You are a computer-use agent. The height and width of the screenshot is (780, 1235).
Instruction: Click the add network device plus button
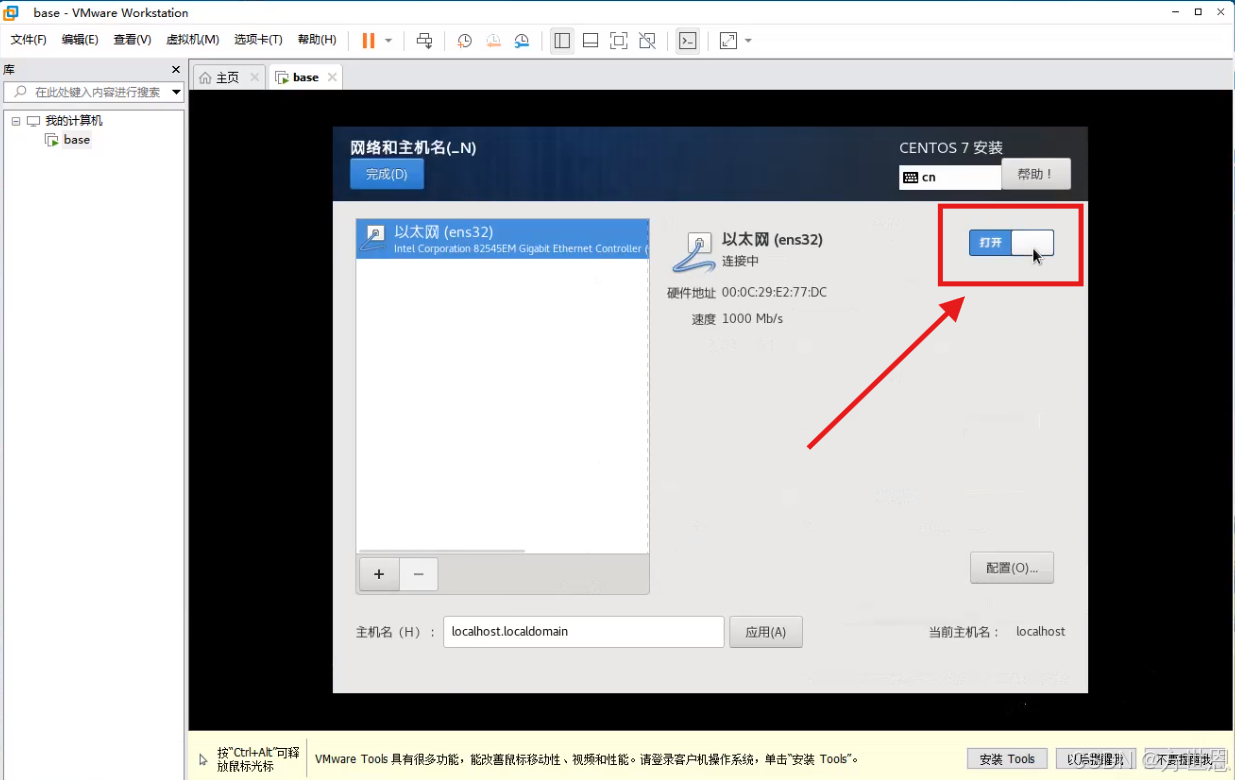click(x=379, y=574)
